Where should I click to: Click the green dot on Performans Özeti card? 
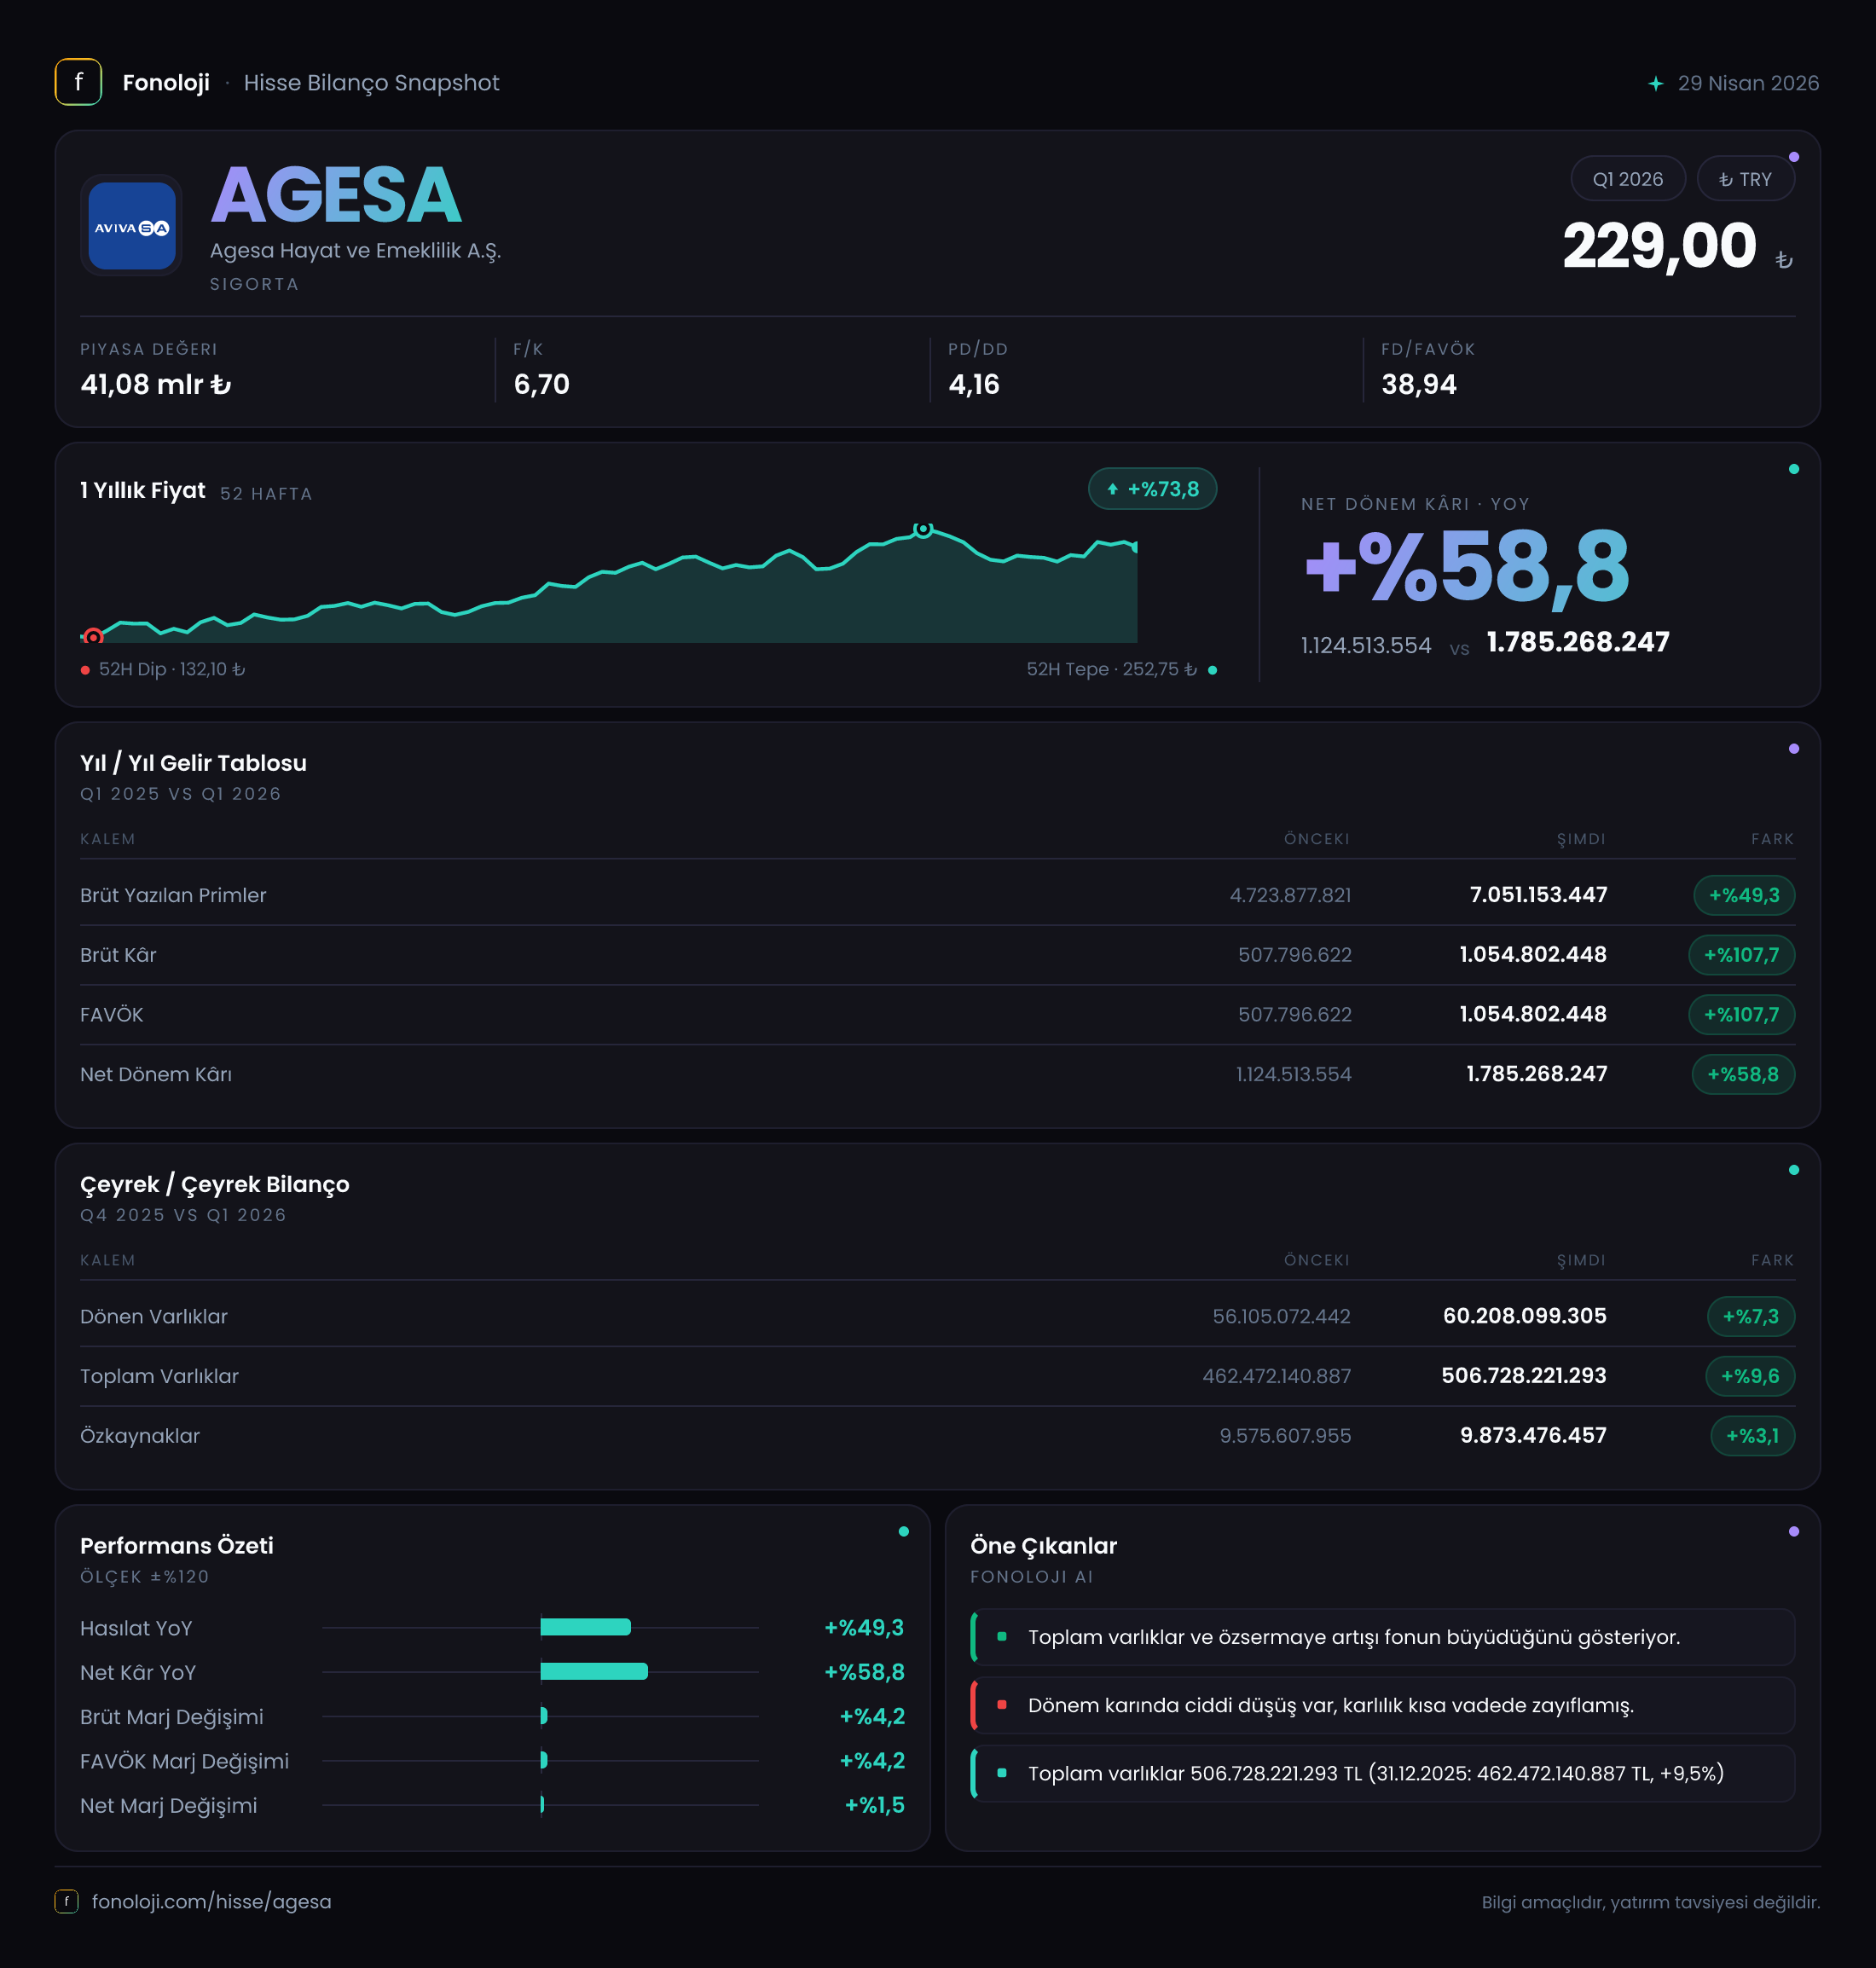[903, 1531]
